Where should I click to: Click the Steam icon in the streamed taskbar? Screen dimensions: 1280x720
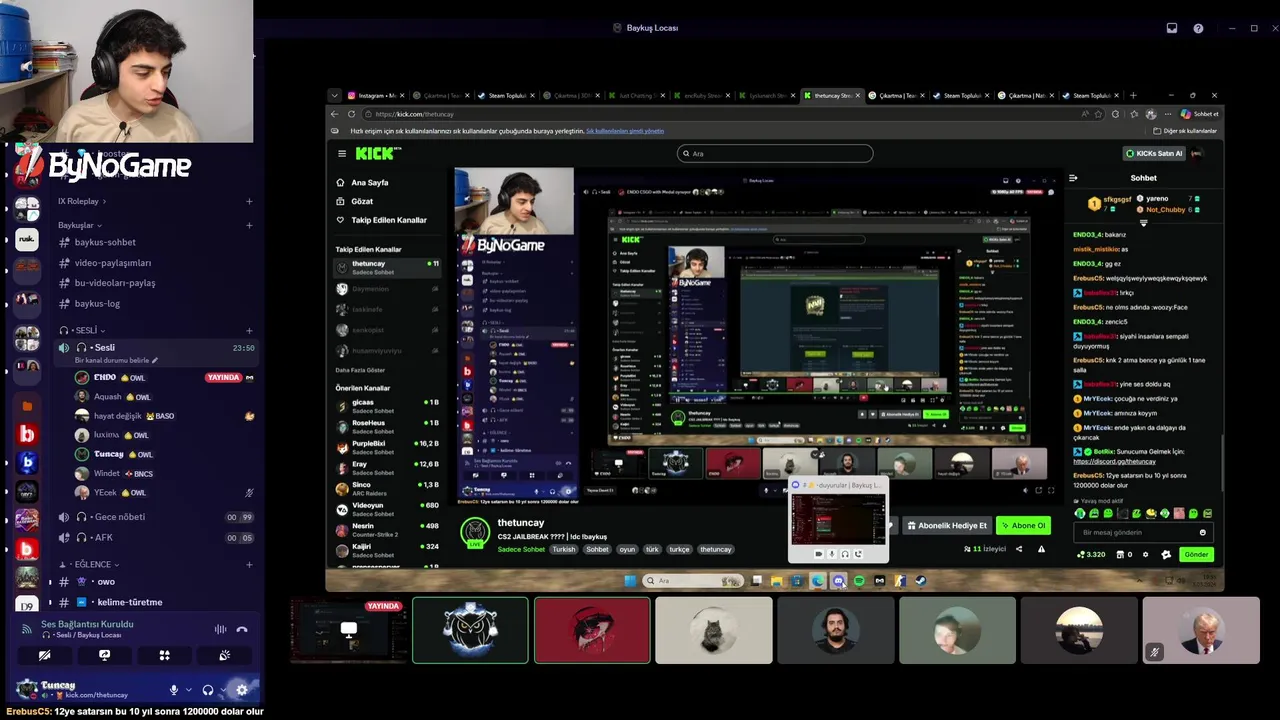[x=920, y=580]
